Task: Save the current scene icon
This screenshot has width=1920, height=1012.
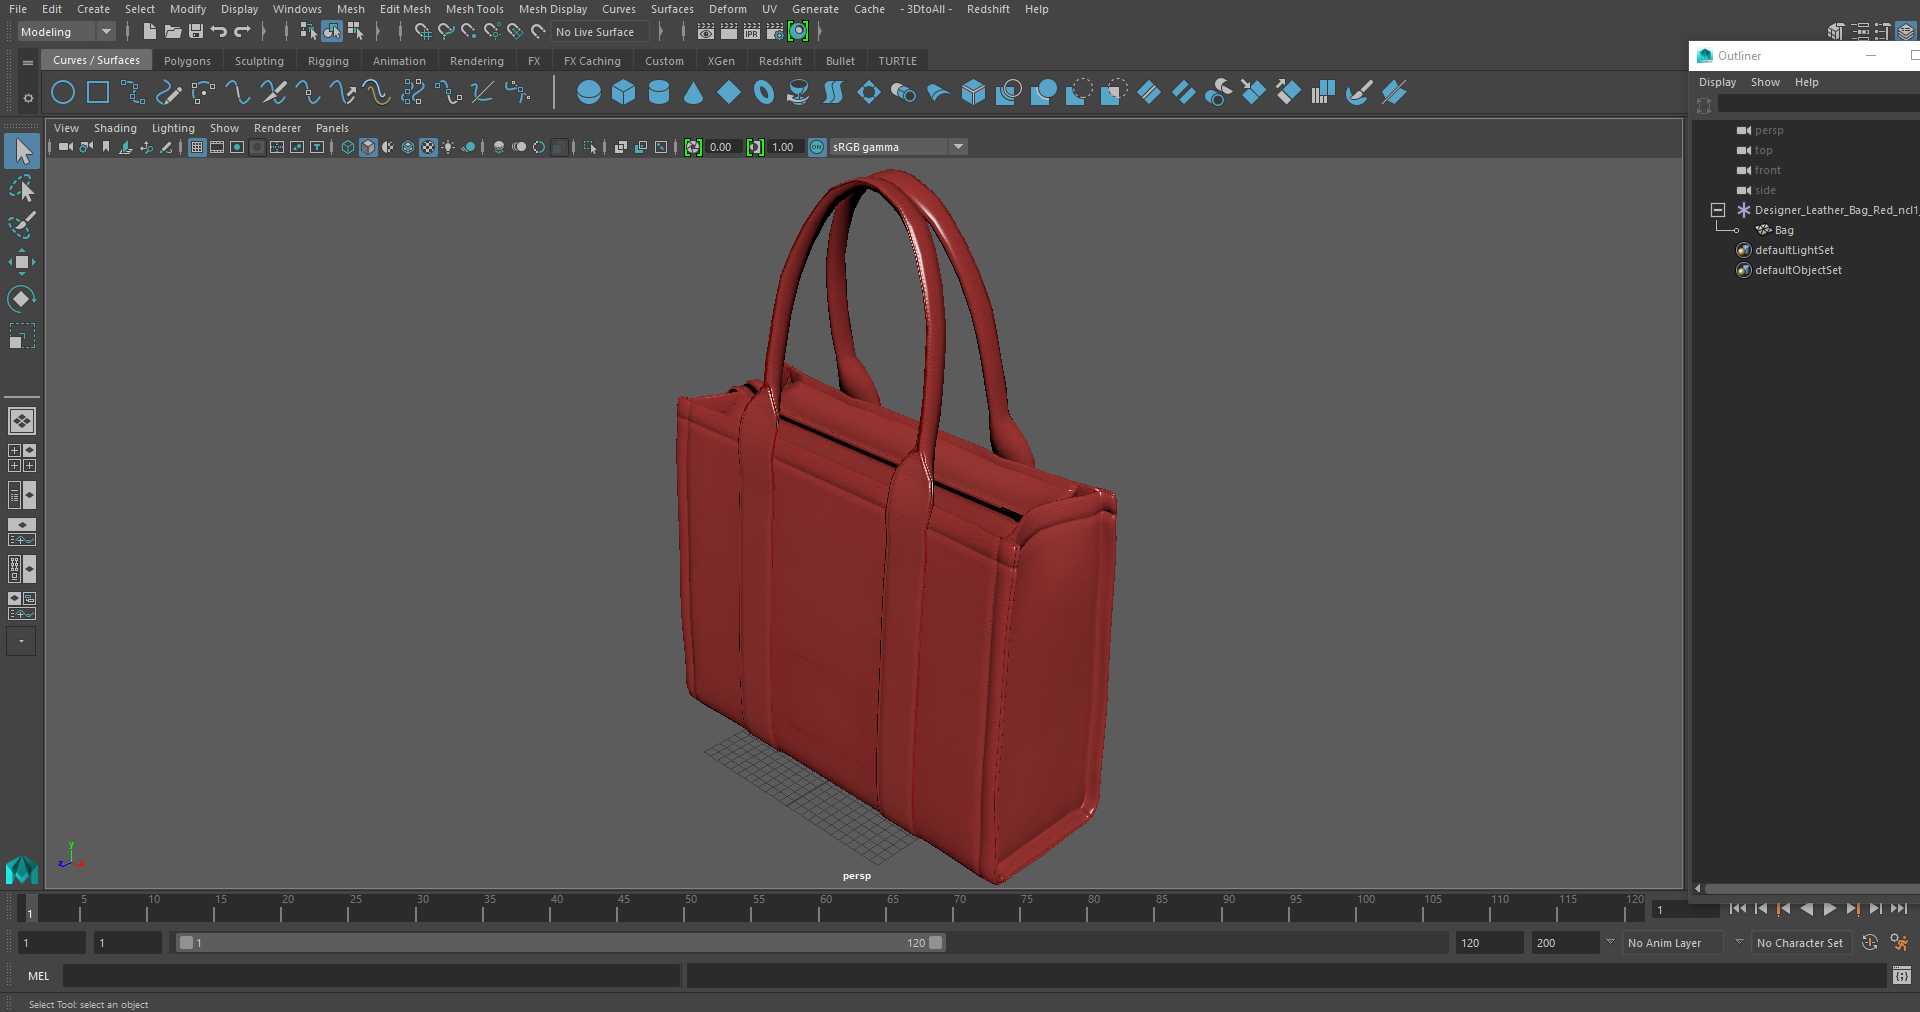Action: point(196,32)
